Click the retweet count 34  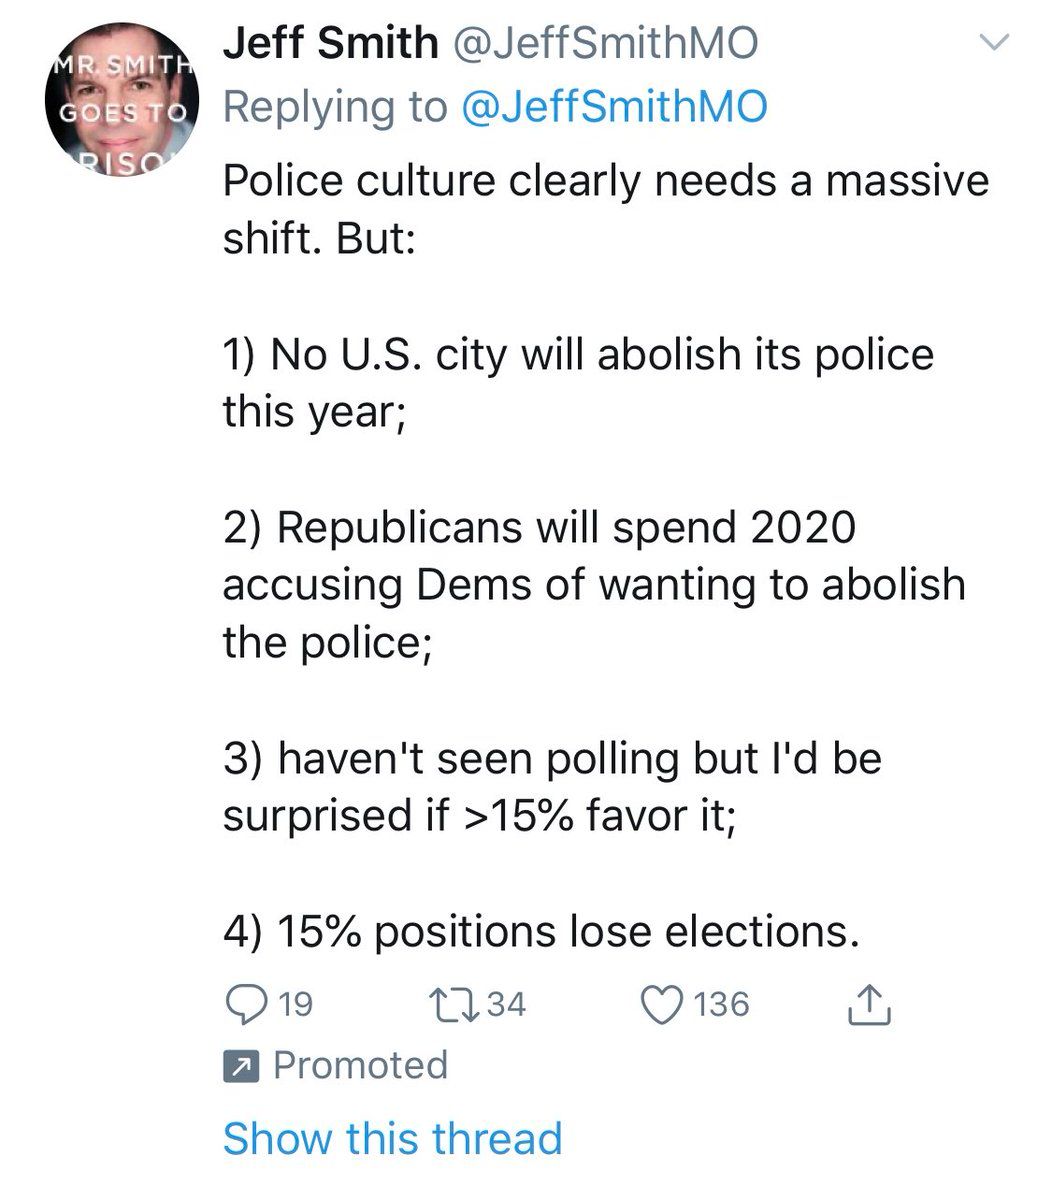coord(505,1004)
